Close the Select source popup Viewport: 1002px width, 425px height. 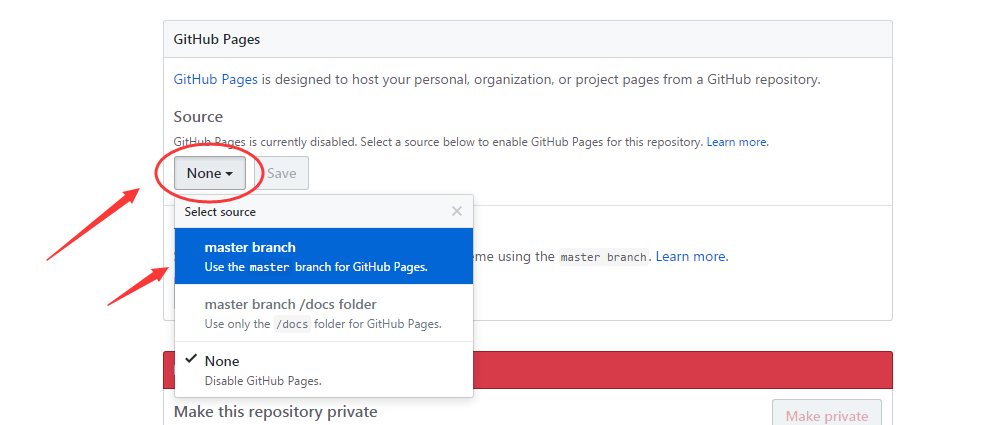pos(456,212)
